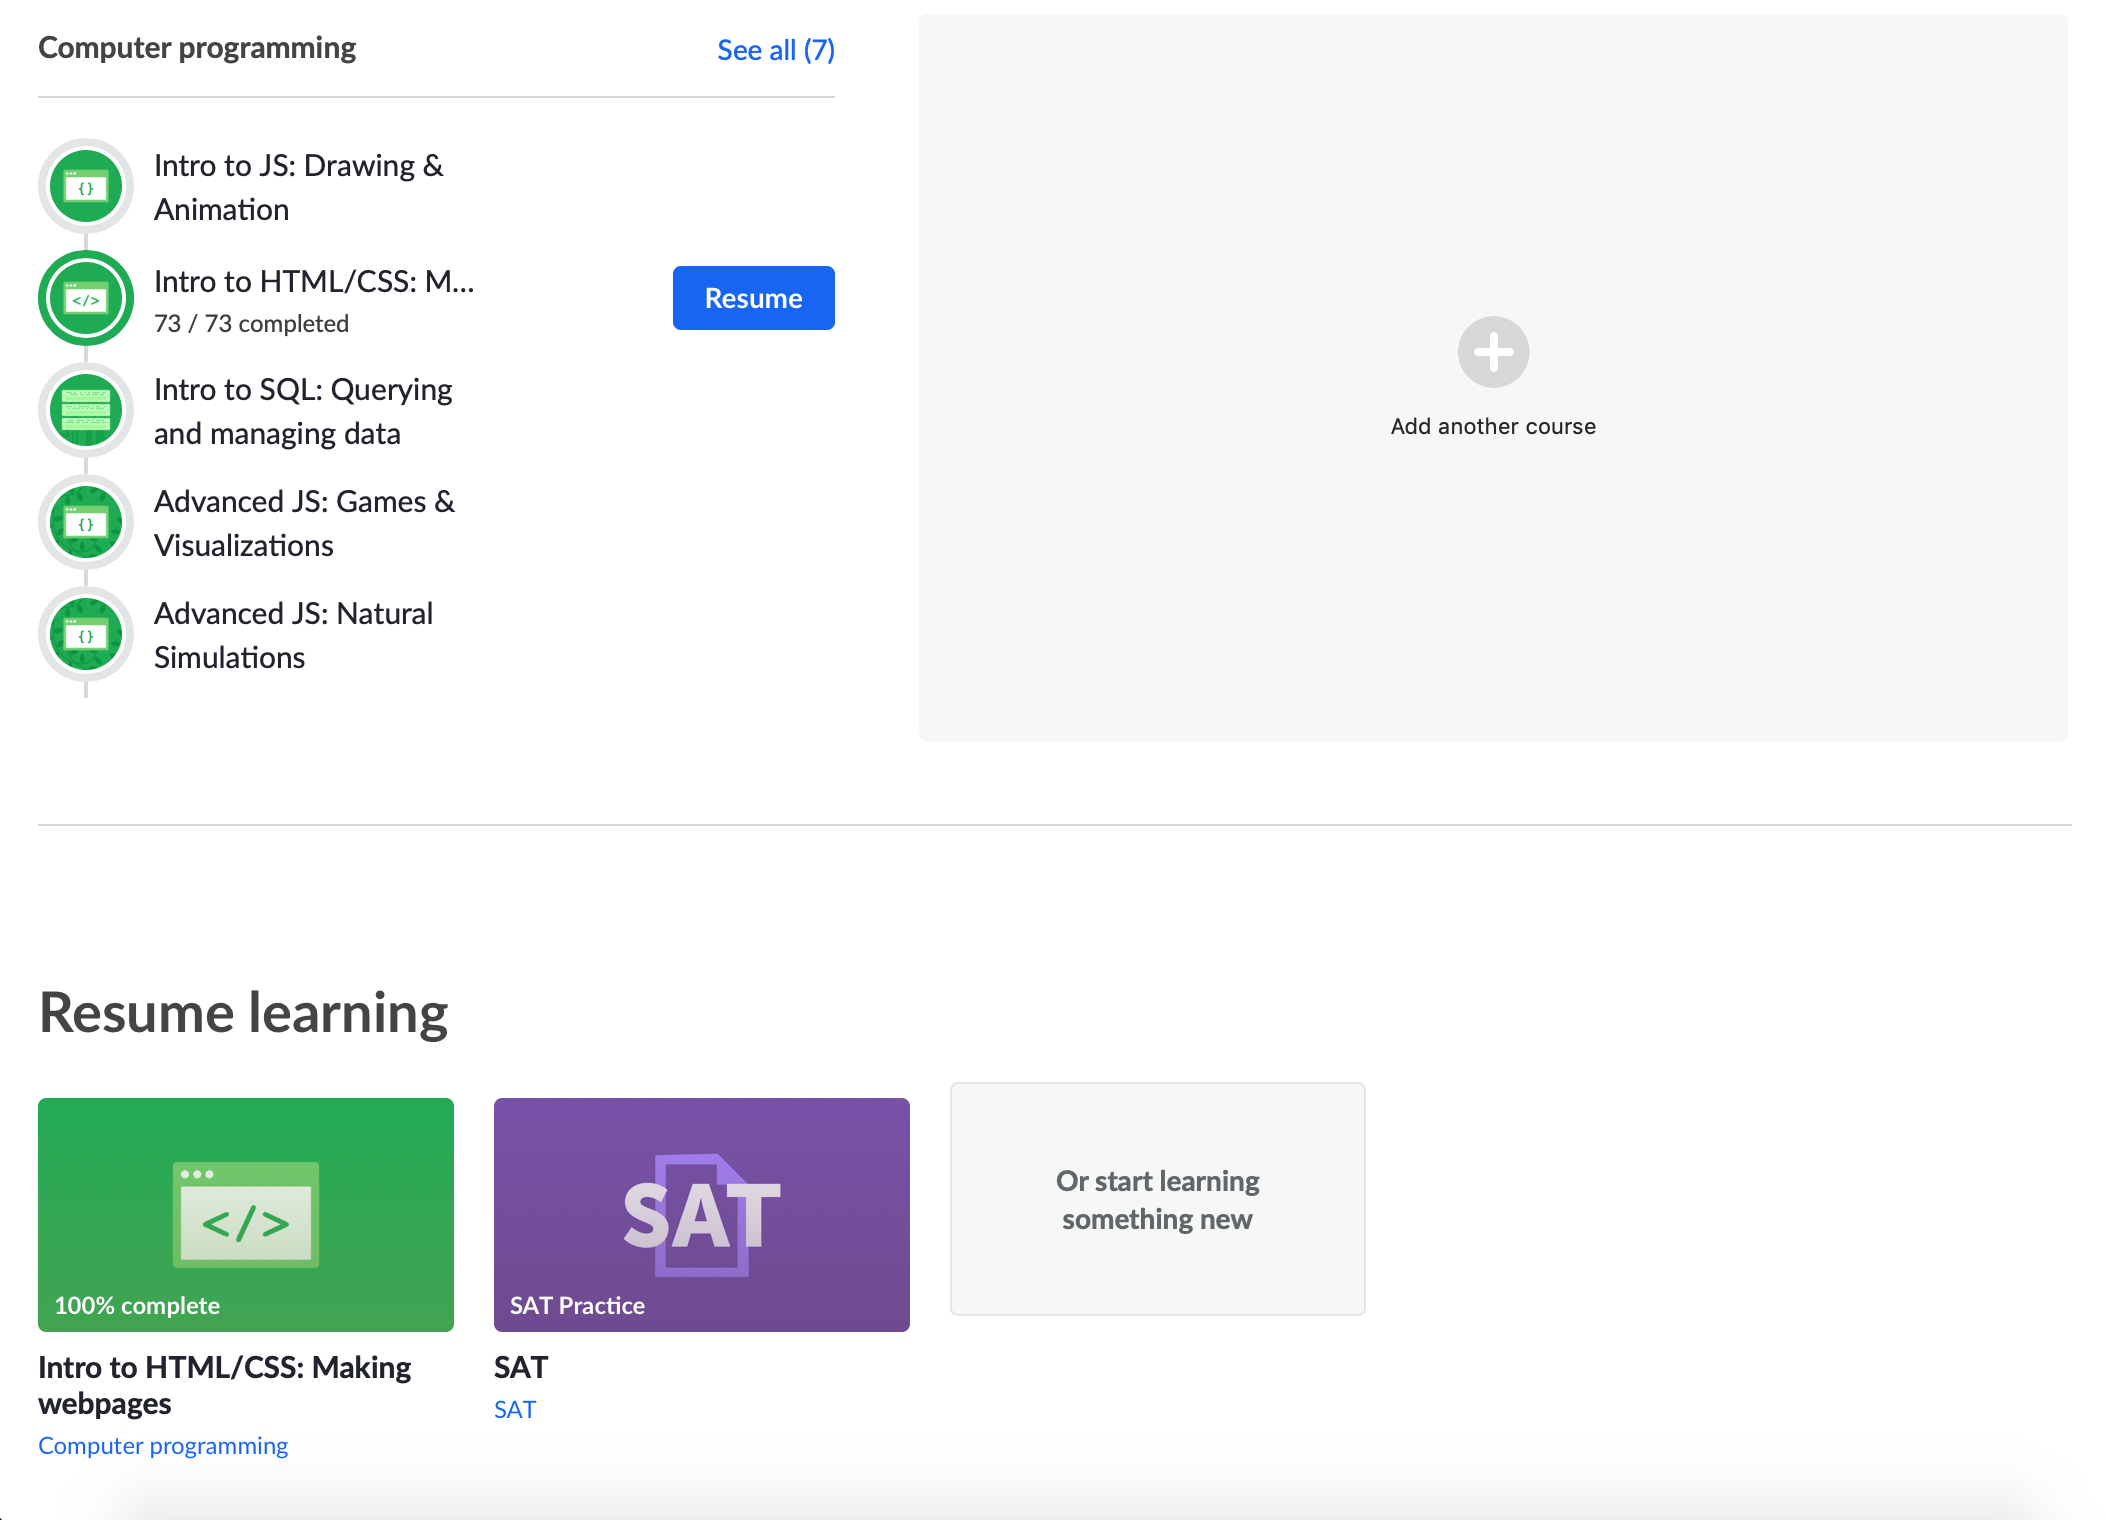Click the SAT Practice label on purple card

577,1305
